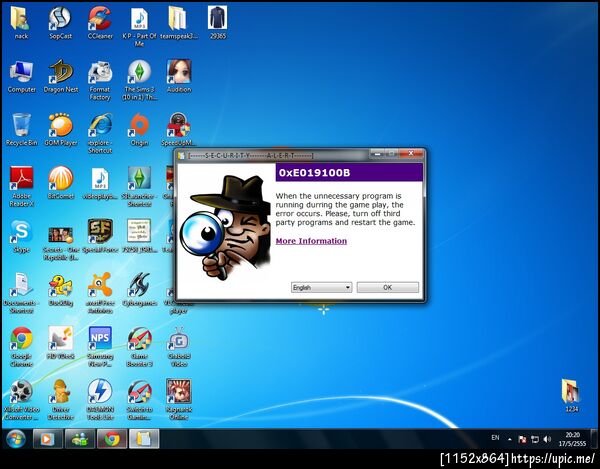Select the 29365 image file

pos(218,23)
